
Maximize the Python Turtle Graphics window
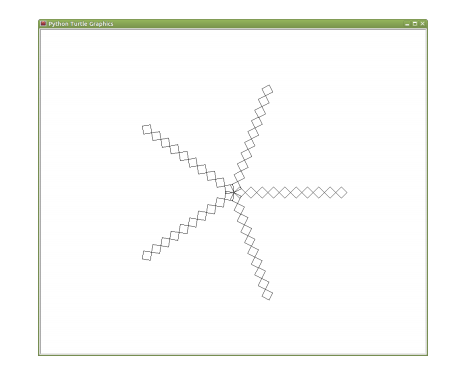pyautogui.click(x=415, y=24)
